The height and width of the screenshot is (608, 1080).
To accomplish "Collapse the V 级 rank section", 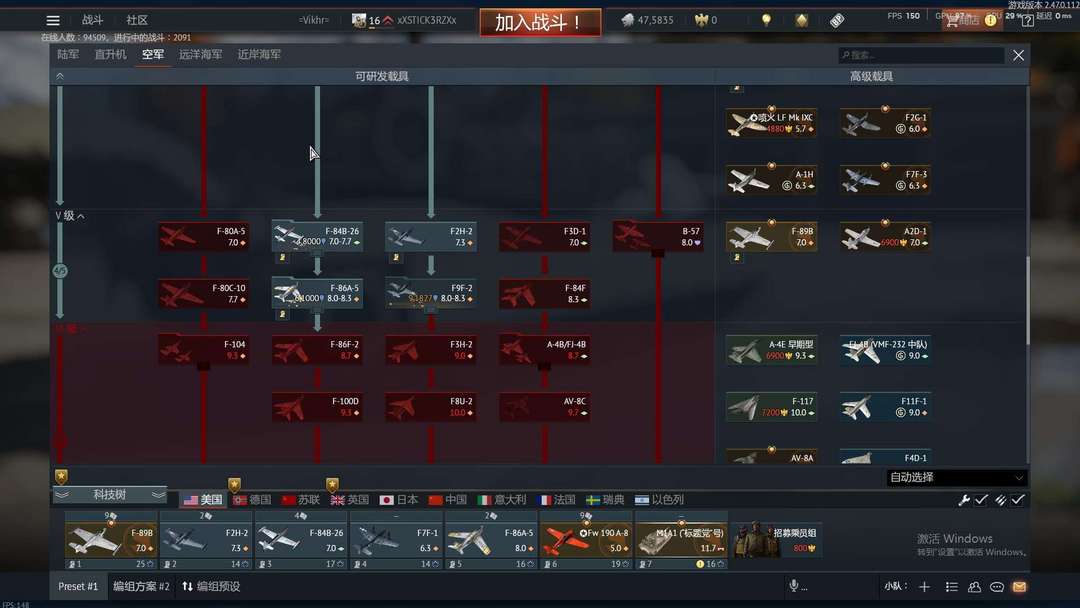I will (x=70, y=216).
